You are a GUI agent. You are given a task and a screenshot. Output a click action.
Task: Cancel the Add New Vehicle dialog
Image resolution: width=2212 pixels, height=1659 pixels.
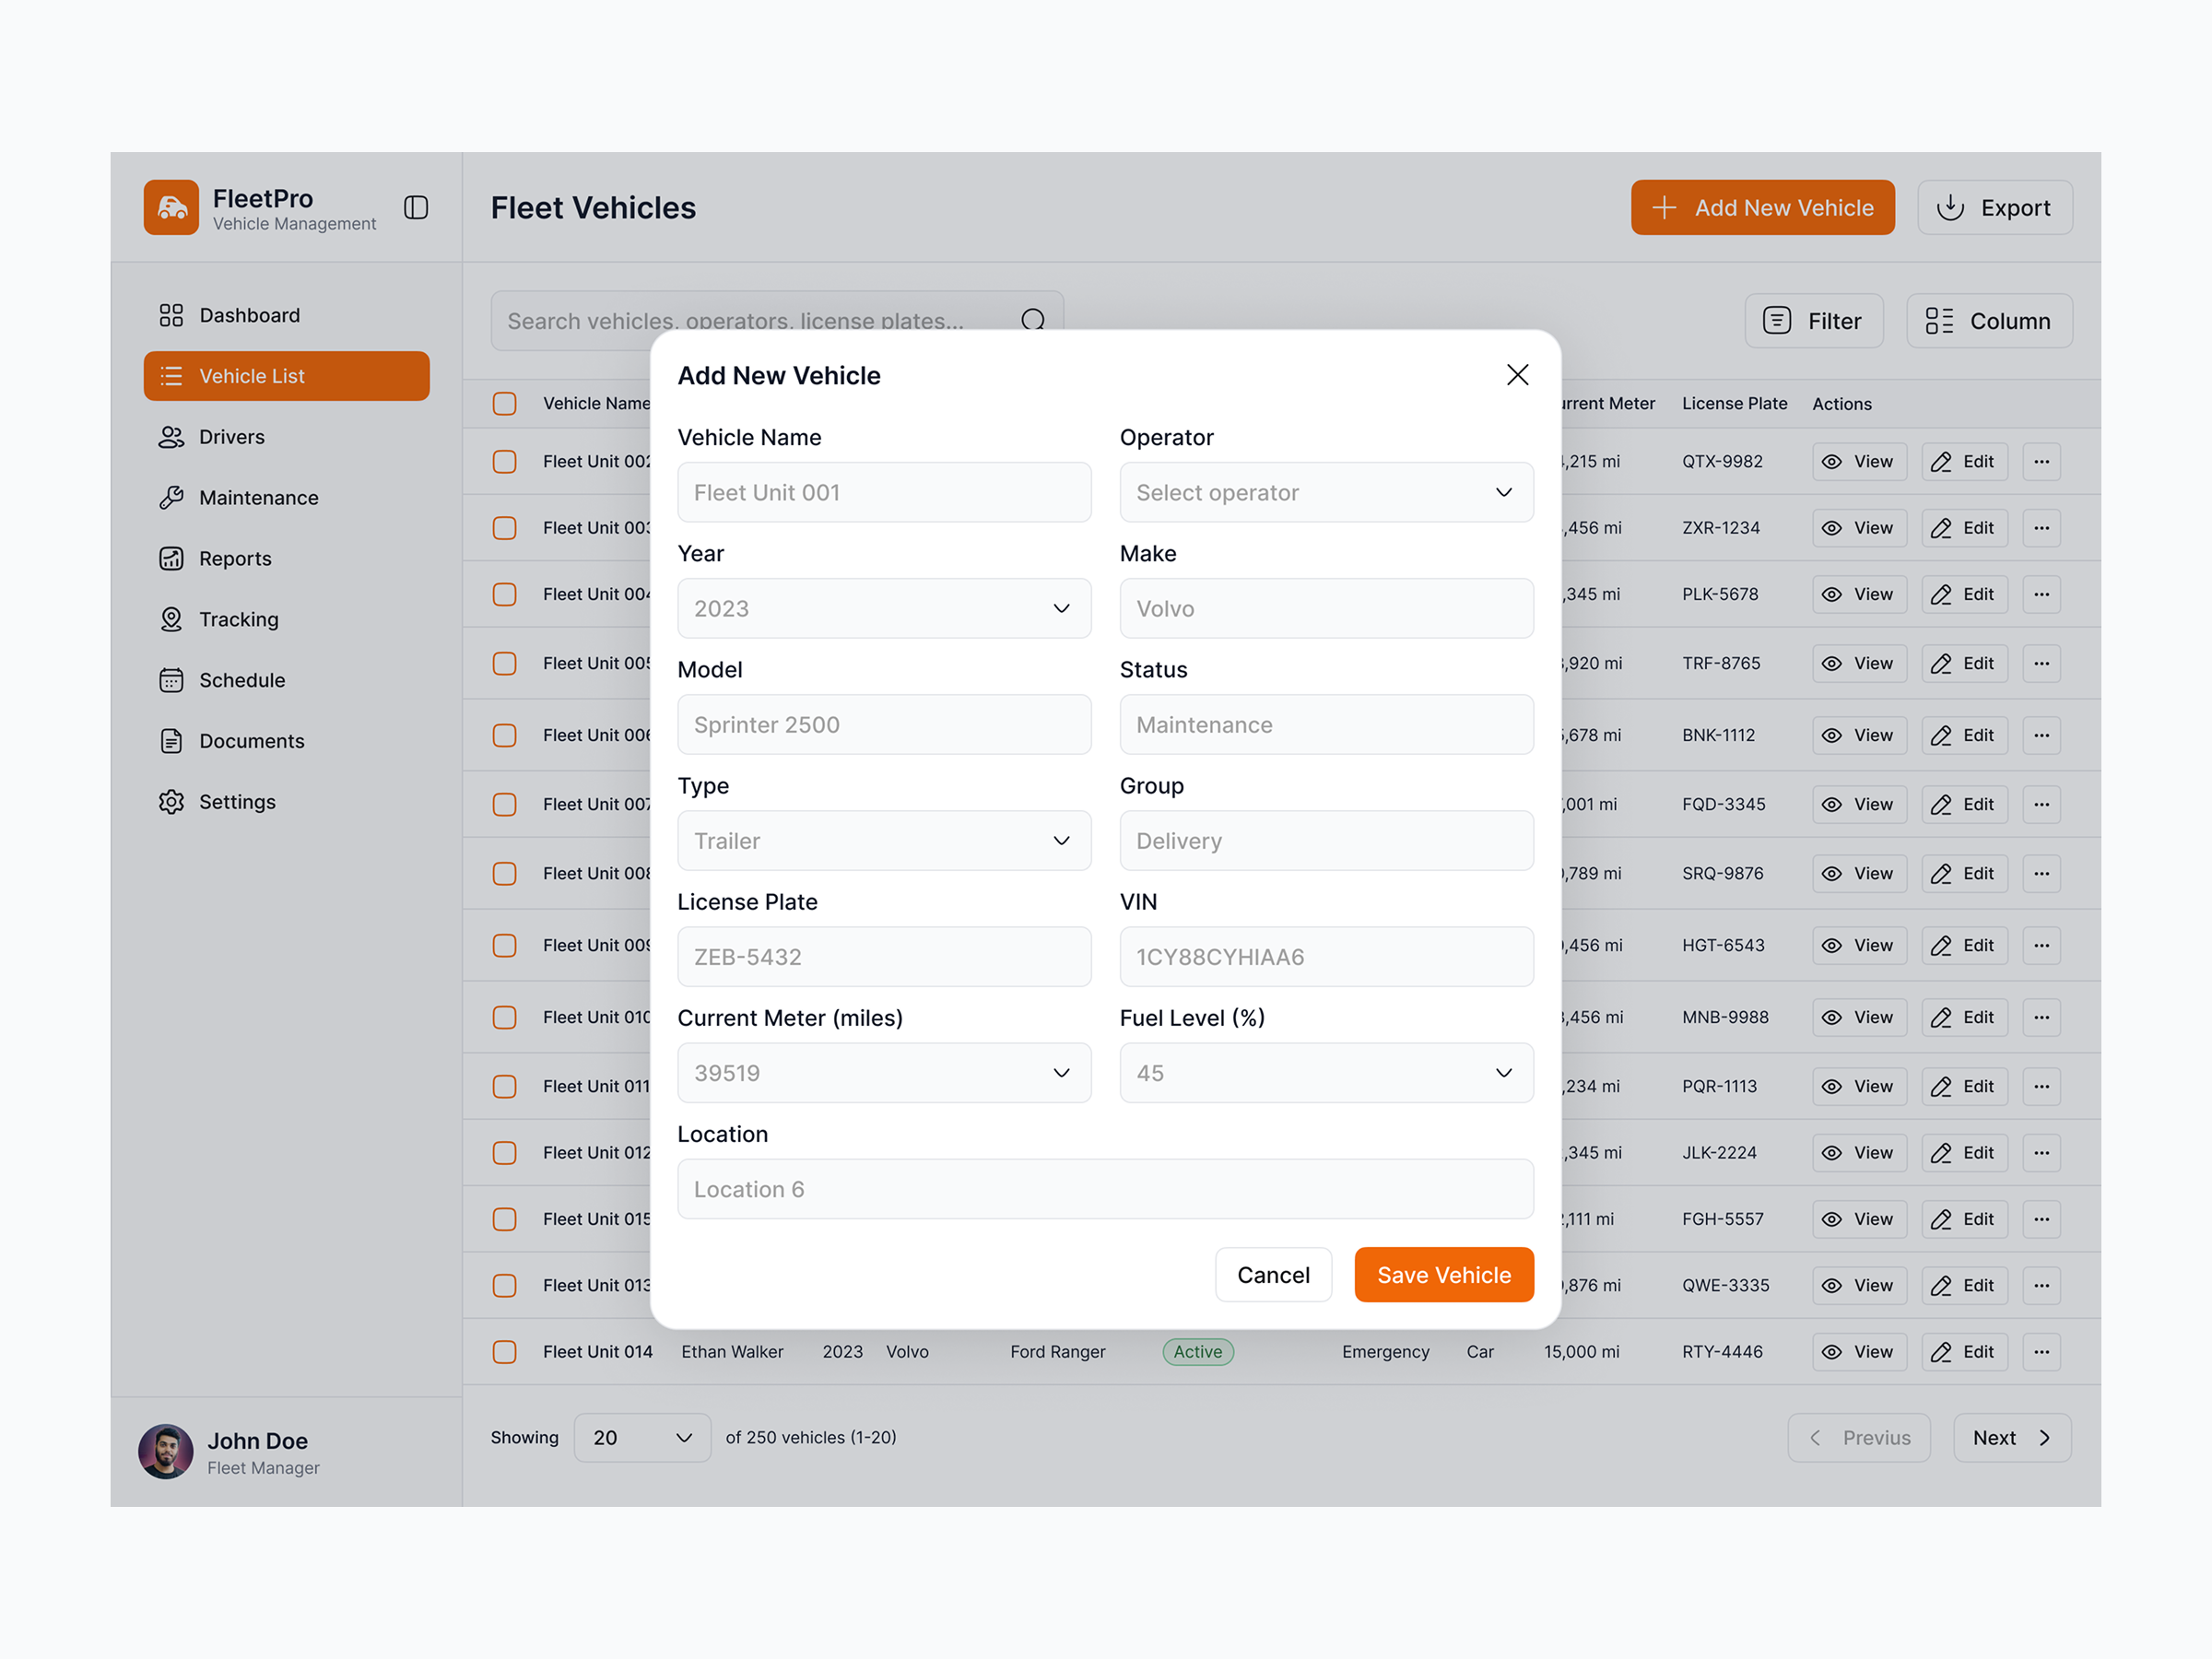pos(1273,1274)
